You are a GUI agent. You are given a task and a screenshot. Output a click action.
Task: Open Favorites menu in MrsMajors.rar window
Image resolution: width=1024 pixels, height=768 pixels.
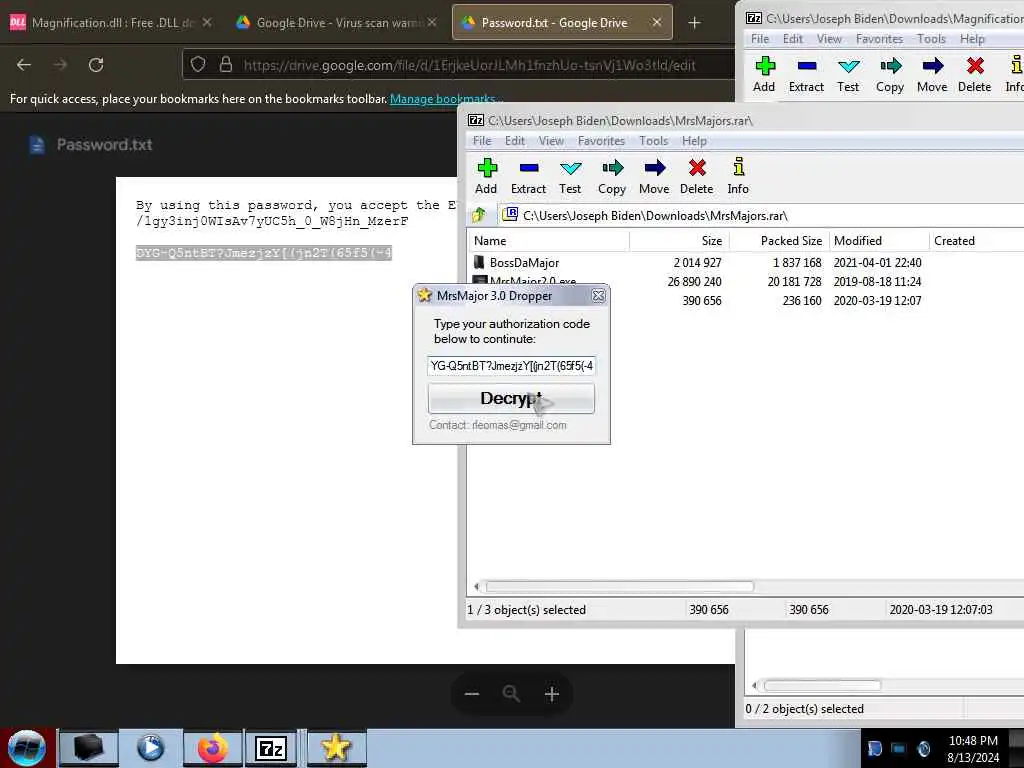601,141
